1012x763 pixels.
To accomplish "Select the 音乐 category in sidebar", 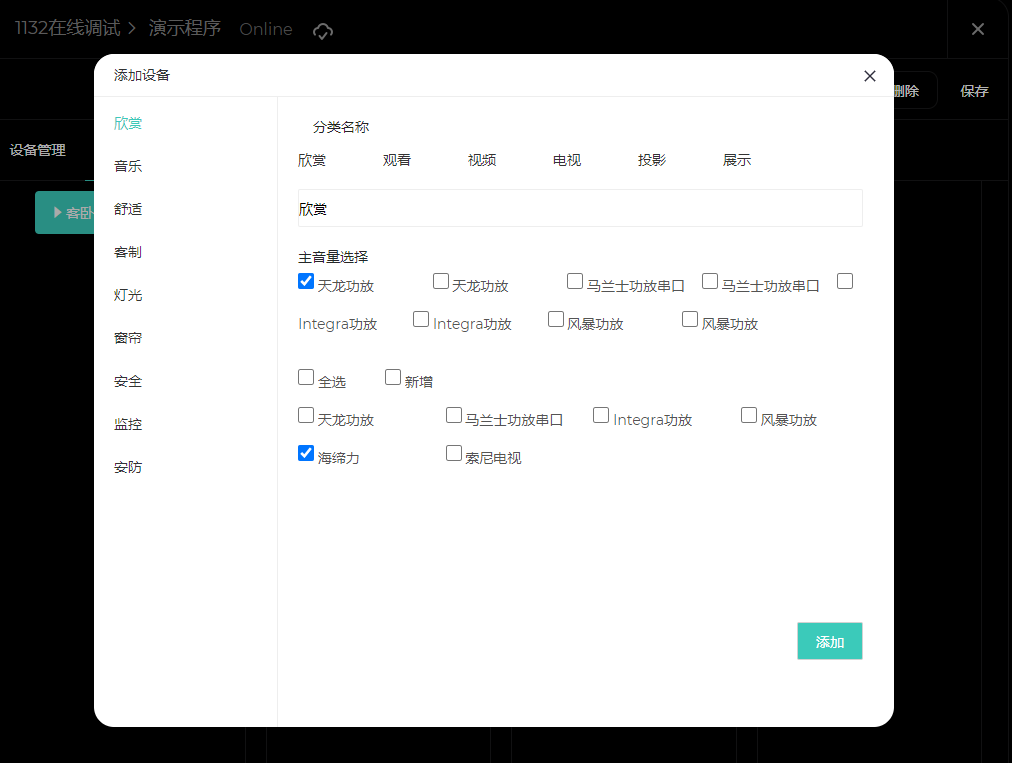I will [128, 167].
